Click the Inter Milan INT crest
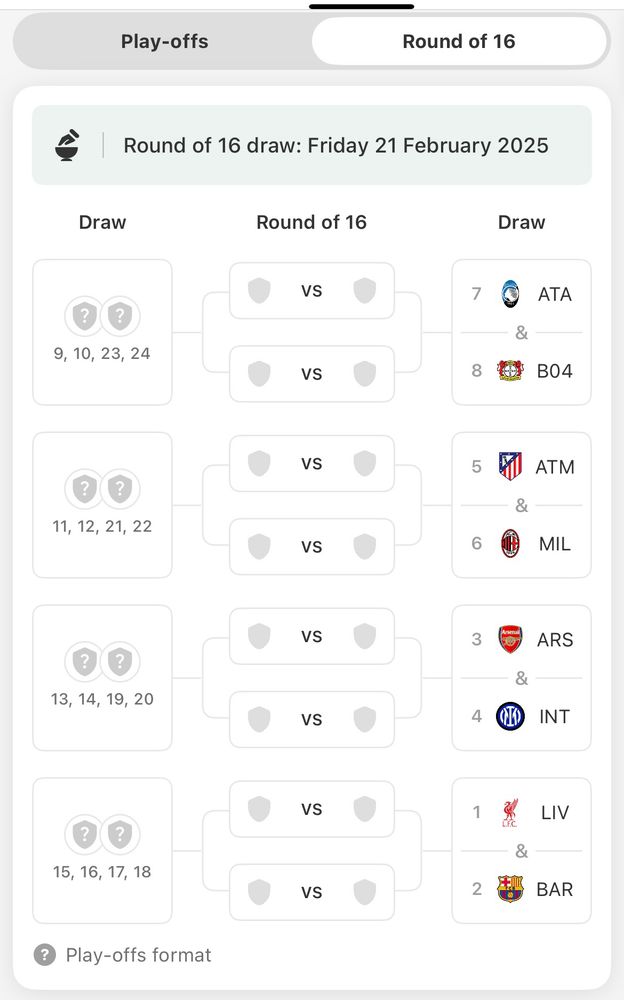 [510, 716]
